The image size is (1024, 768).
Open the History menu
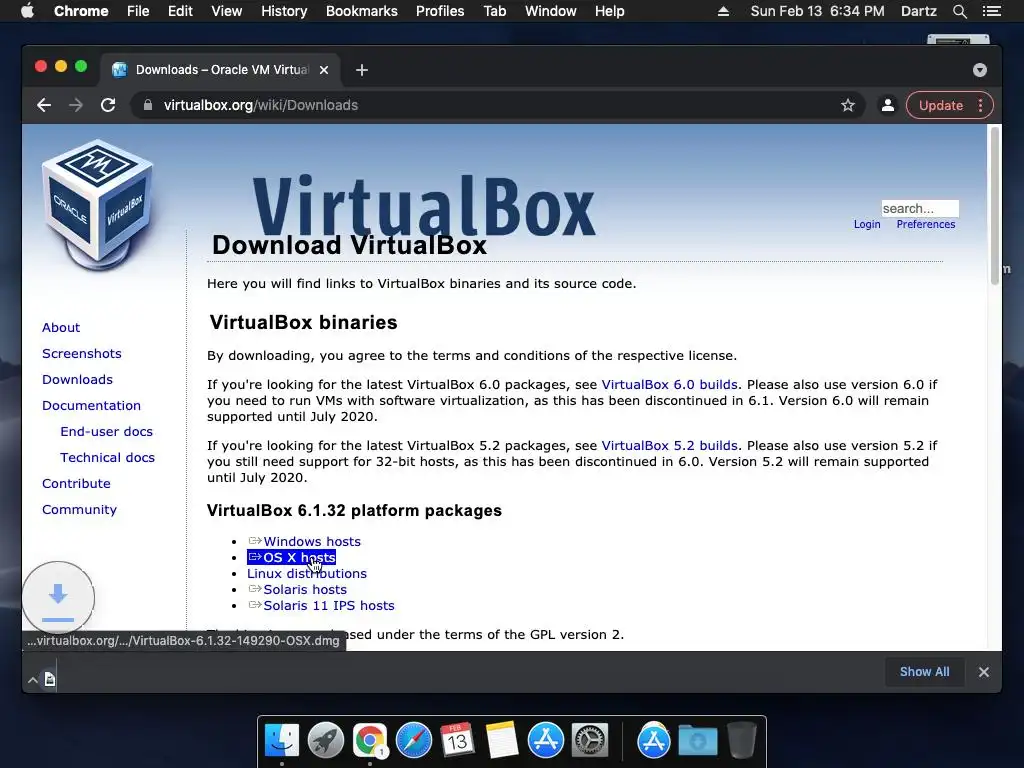tap(284, 11)
